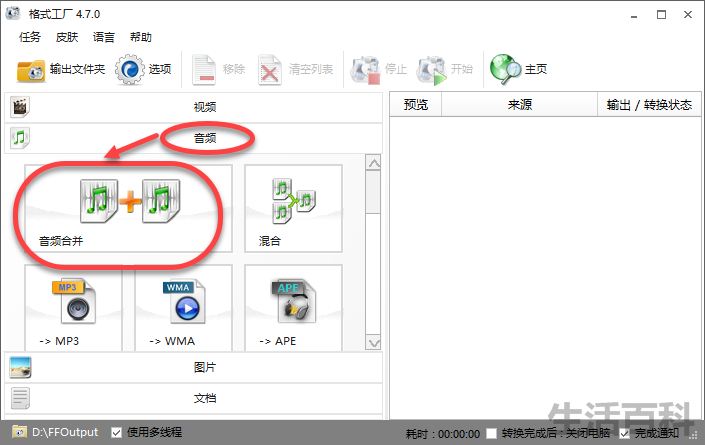Close the 格式工厂 window

coord(688,15)
